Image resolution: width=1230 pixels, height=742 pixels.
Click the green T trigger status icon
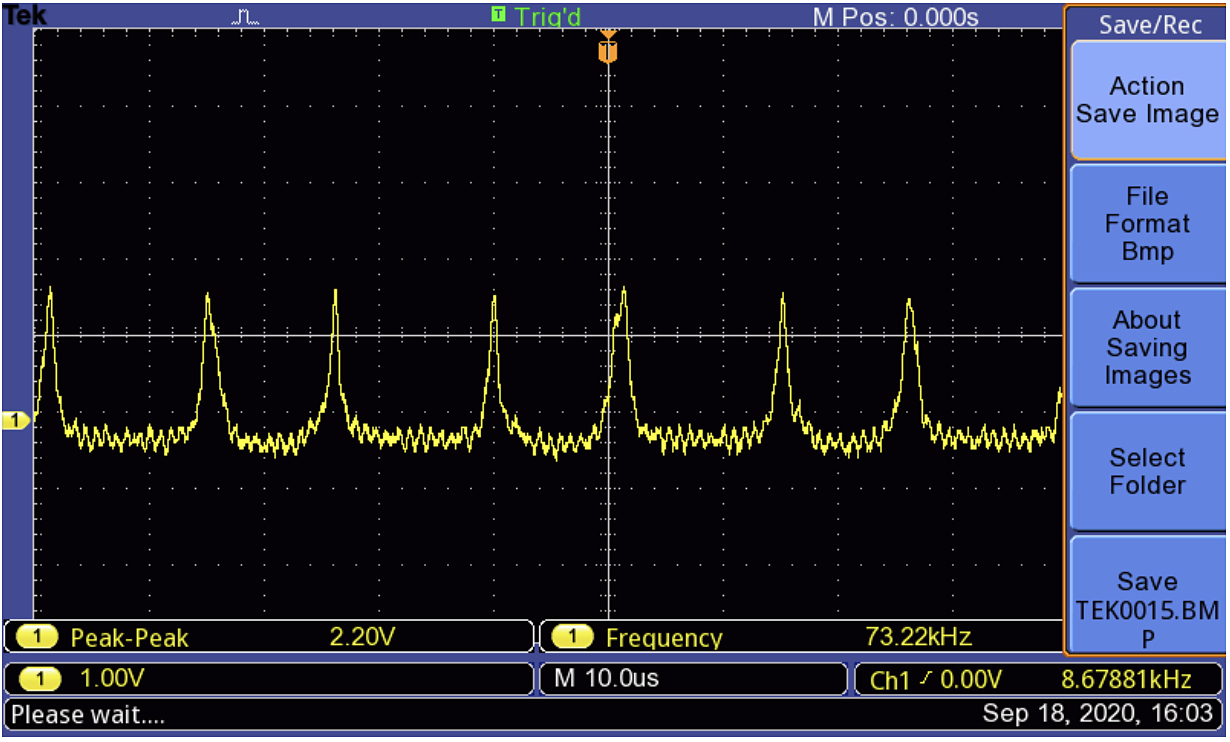pyautogui.click(x=499, y=15)
